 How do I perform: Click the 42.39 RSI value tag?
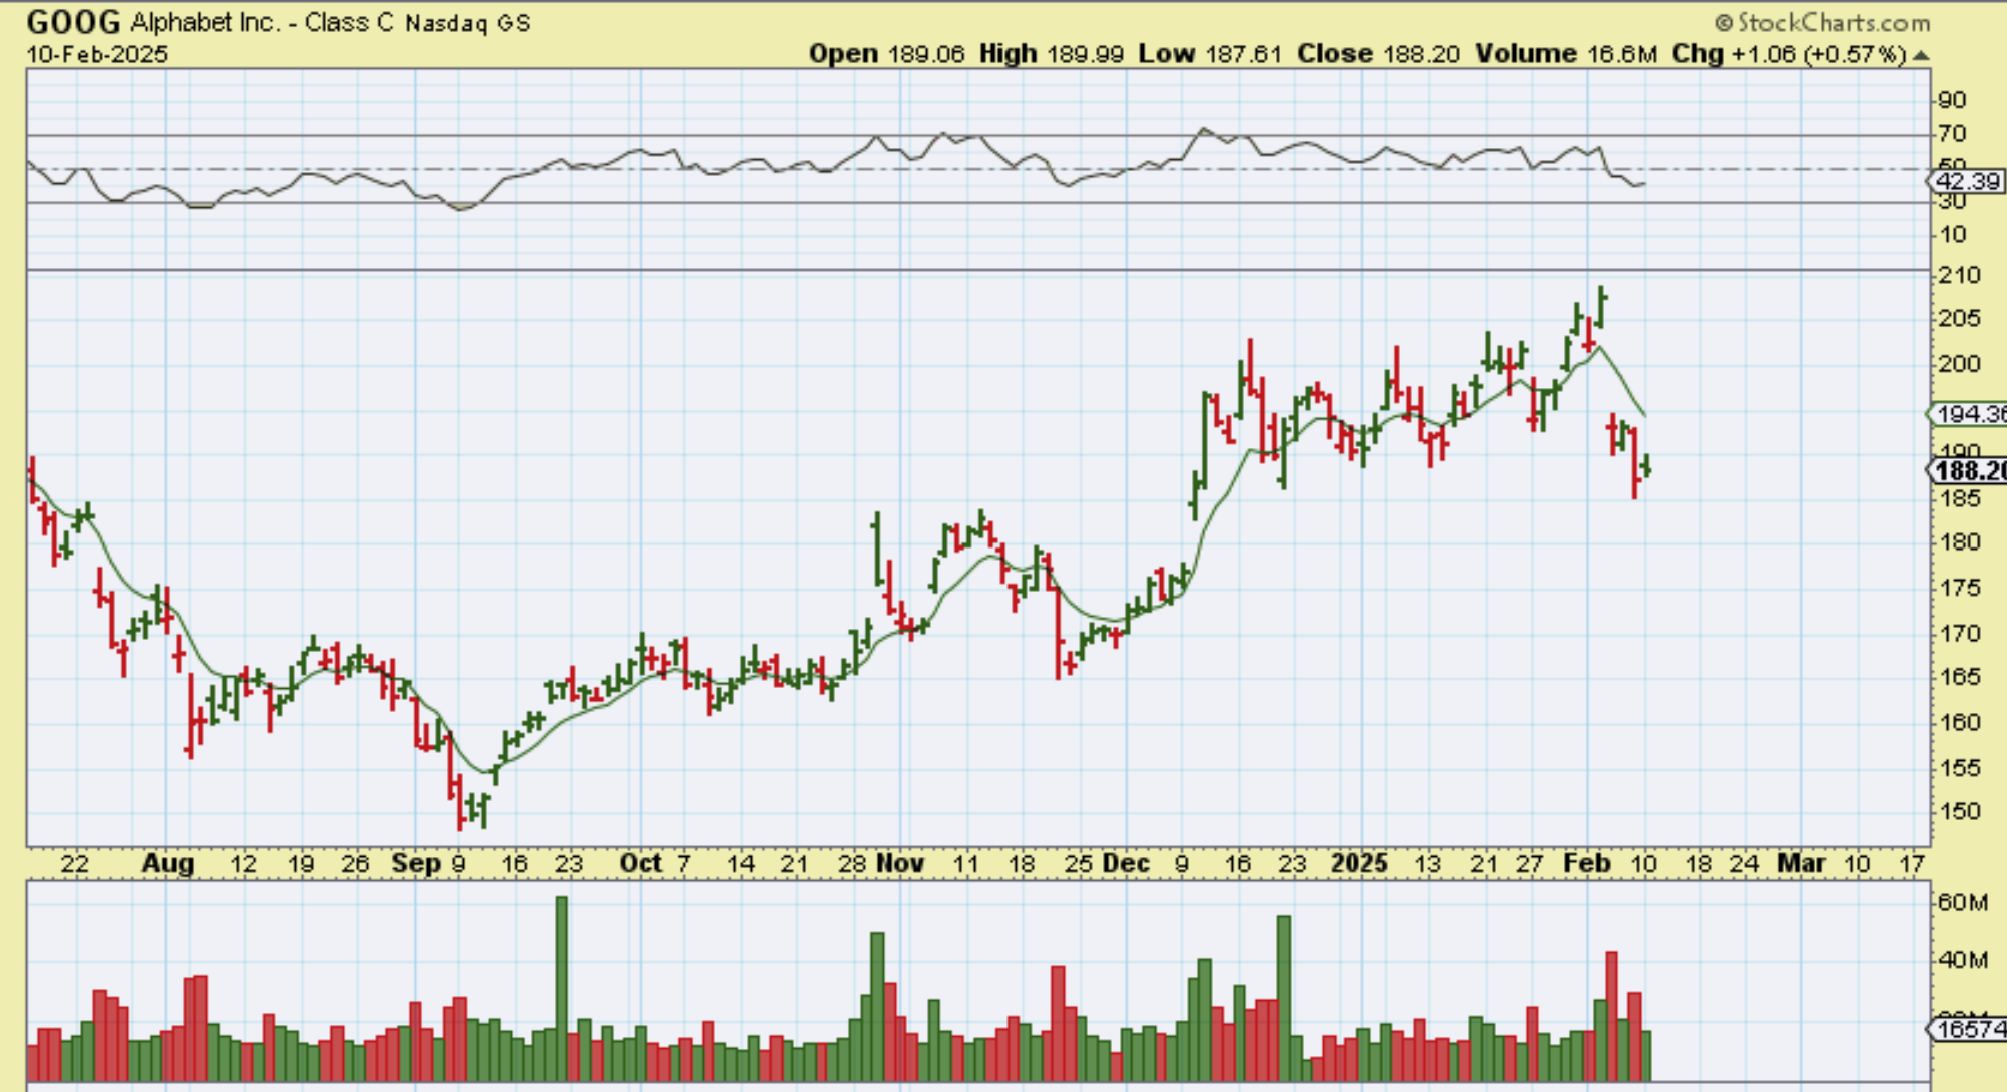click(x=1966, y=181)
